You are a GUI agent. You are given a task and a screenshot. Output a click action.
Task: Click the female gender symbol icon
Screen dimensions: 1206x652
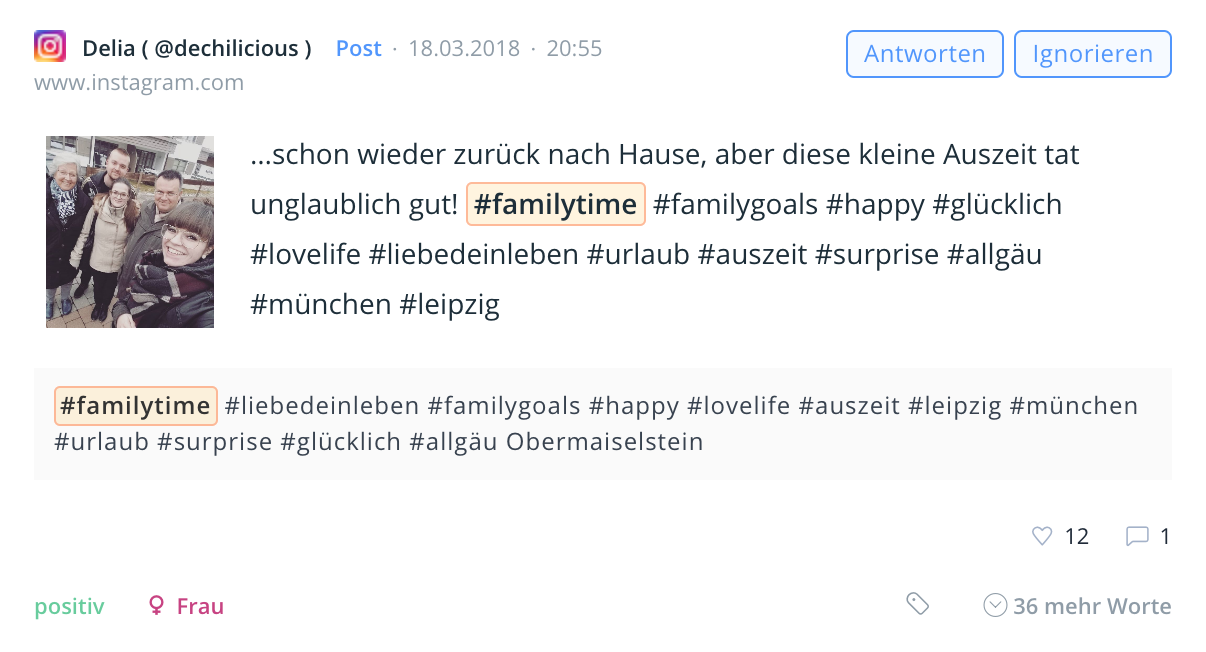[156, 606]
